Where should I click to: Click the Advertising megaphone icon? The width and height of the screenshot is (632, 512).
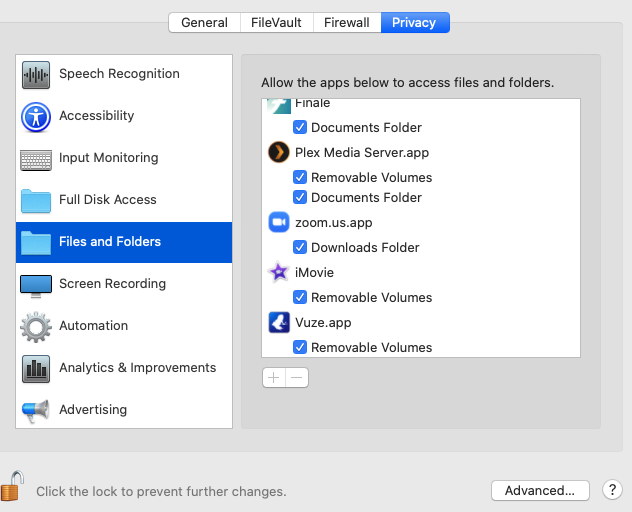[x=36, y=410]
